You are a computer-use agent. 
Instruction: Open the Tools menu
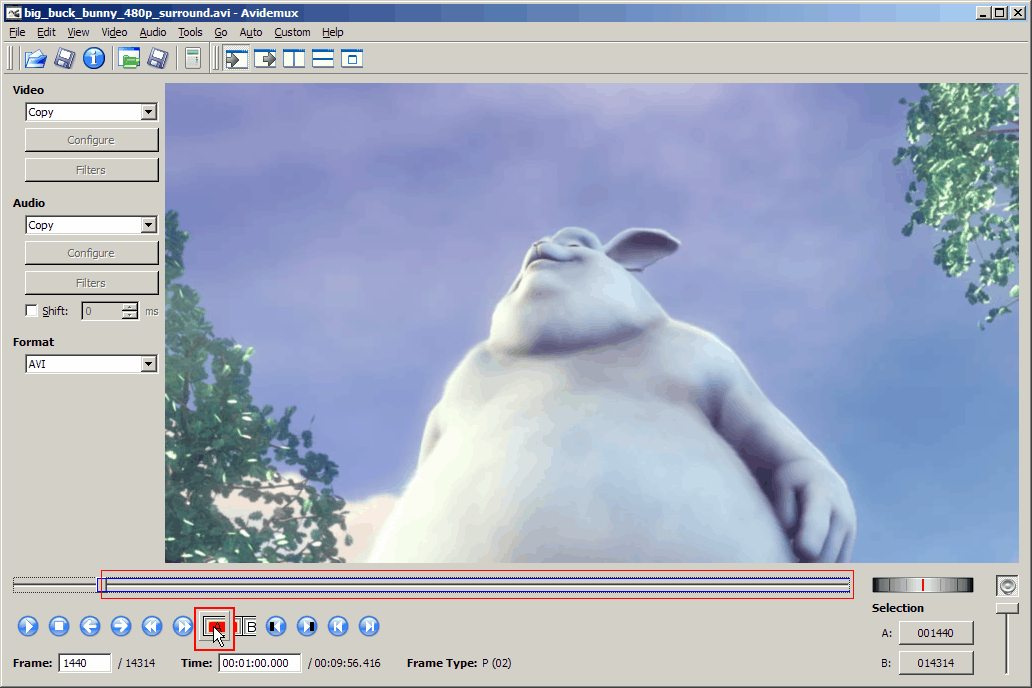pyautogui.click(x=190, y=32)
